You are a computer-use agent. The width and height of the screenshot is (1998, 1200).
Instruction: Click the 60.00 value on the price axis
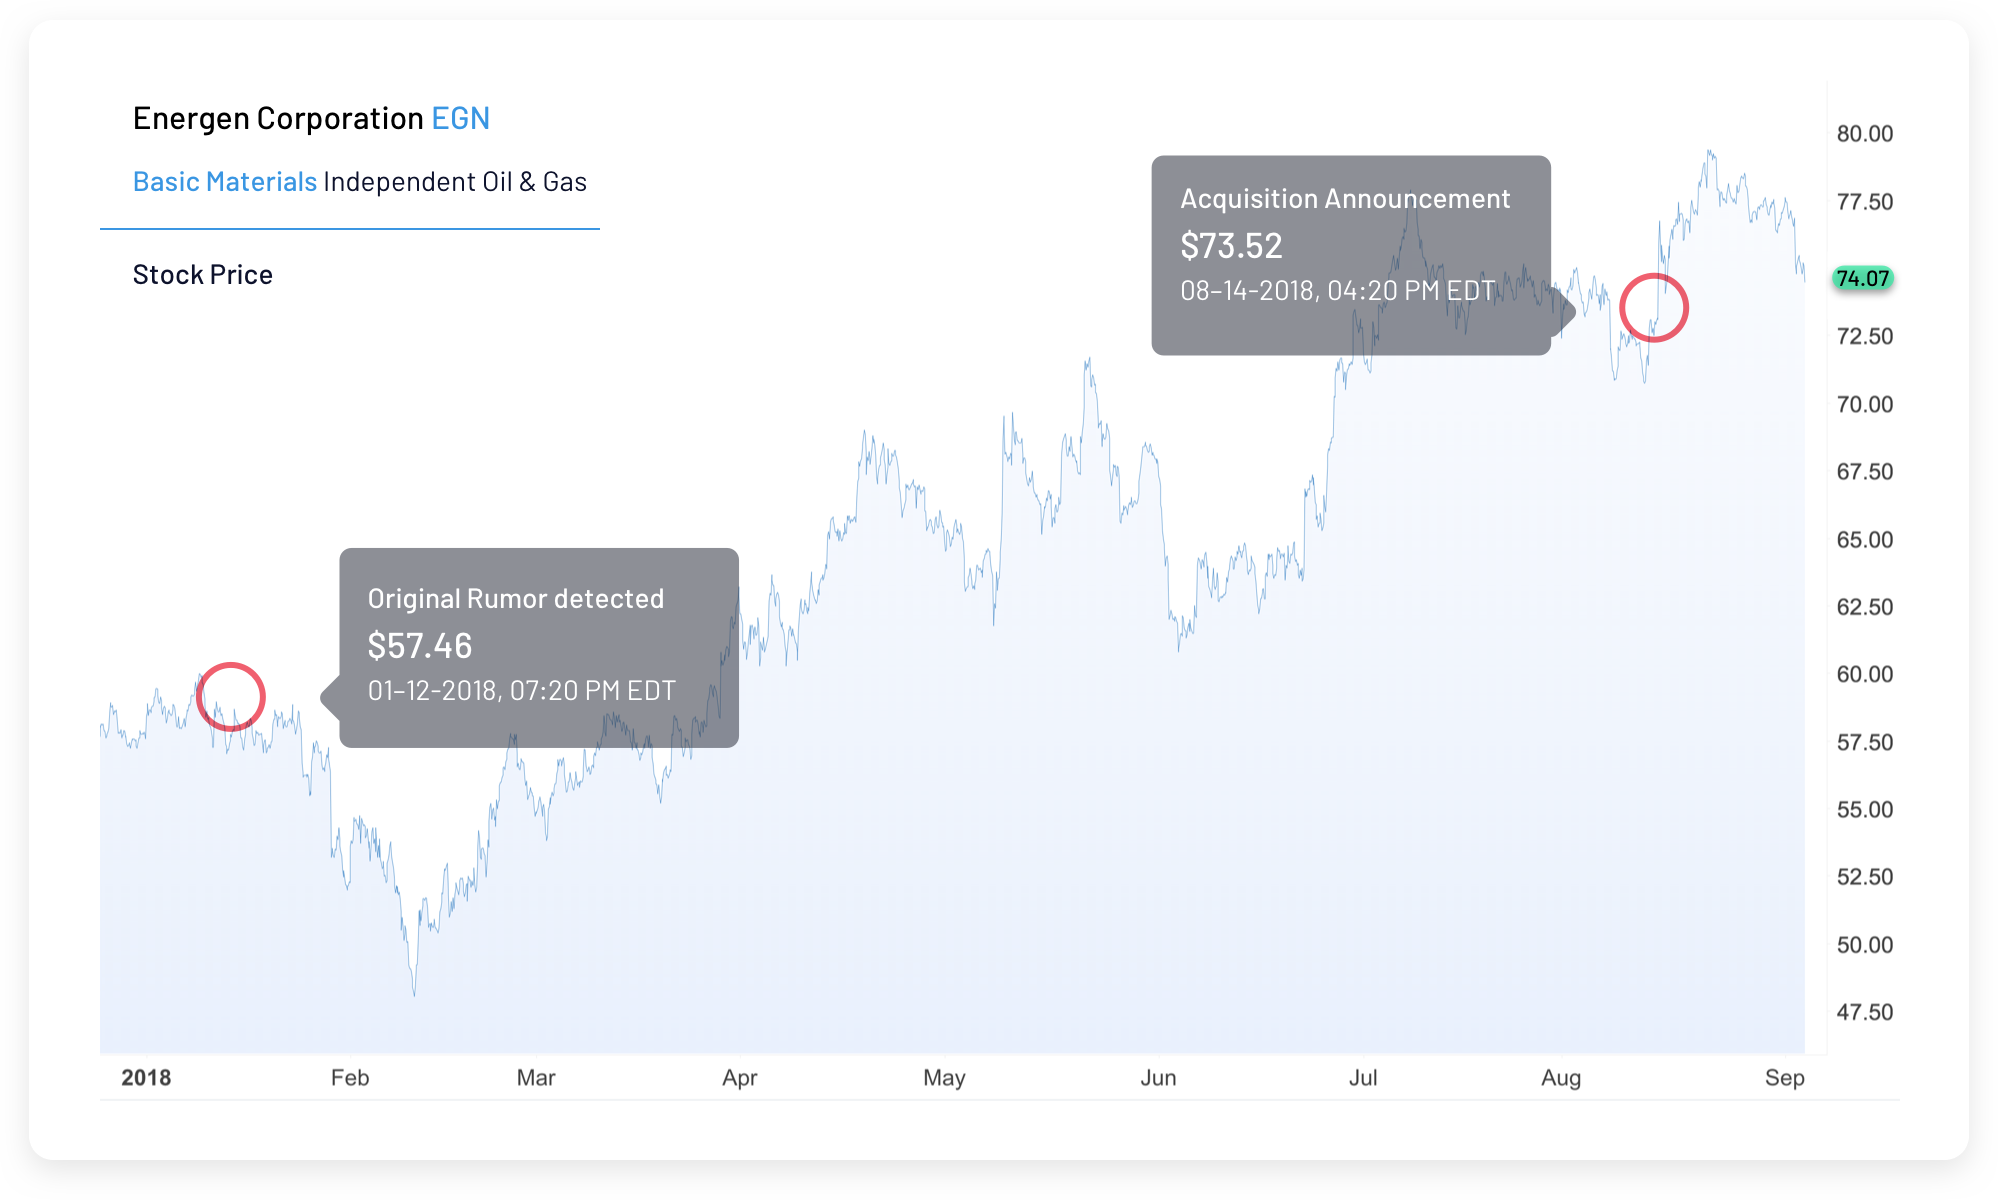point(1864,675)
